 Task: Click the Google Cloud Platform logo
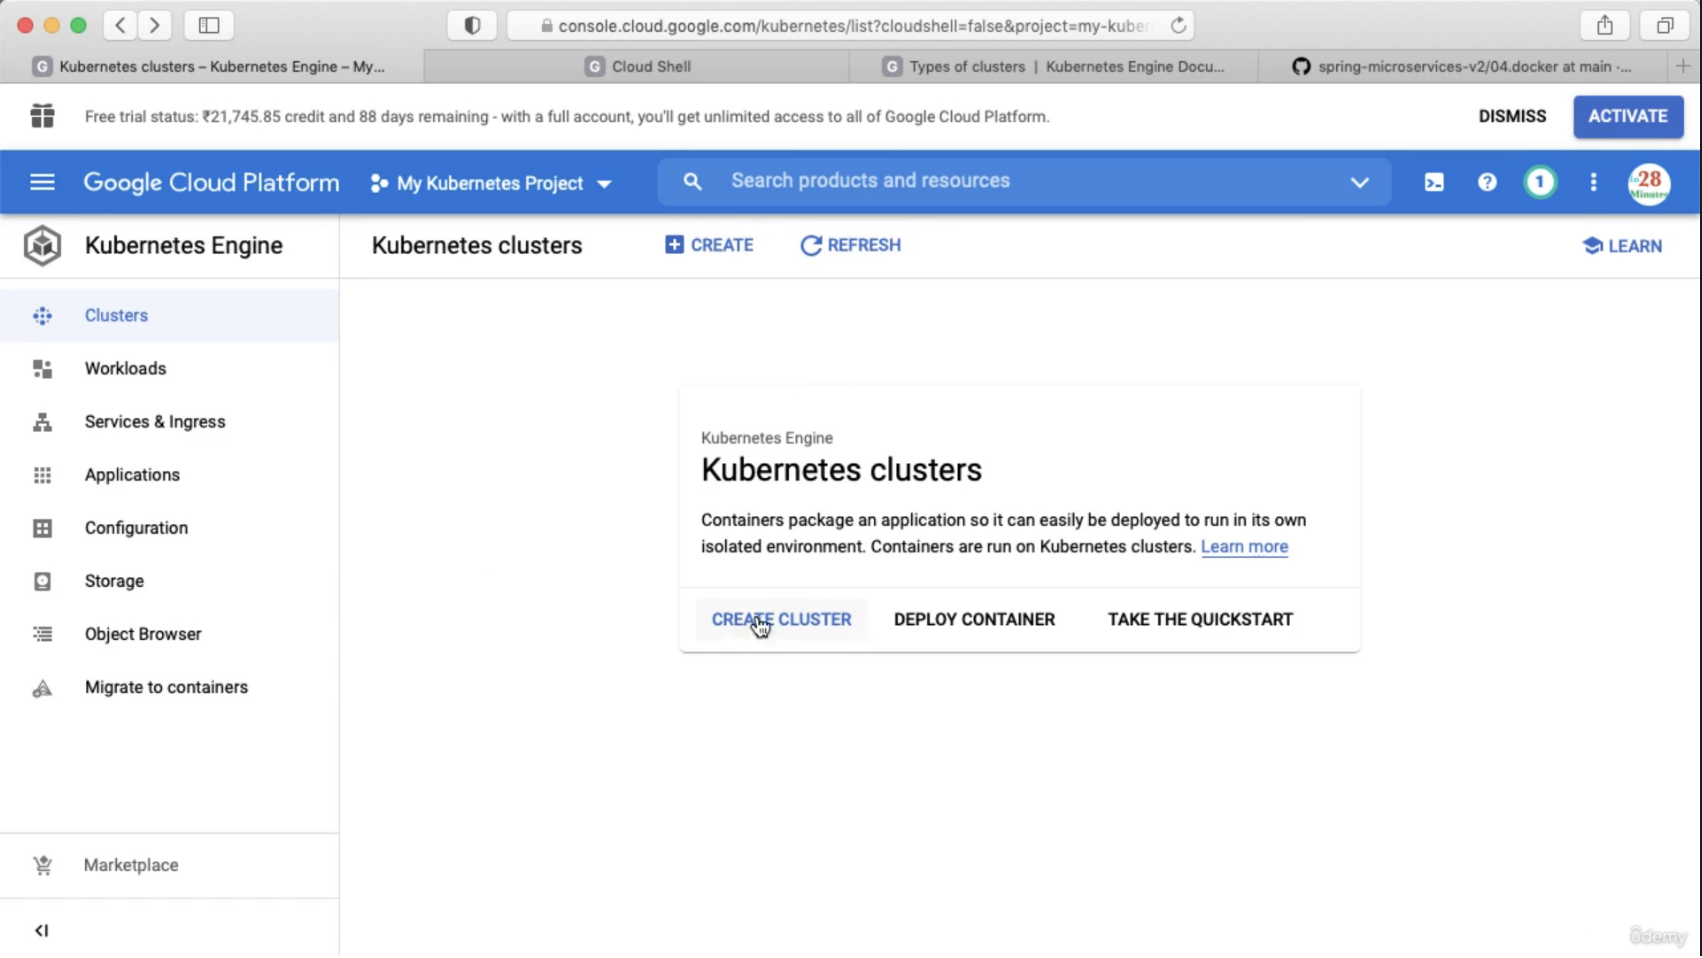211,183
